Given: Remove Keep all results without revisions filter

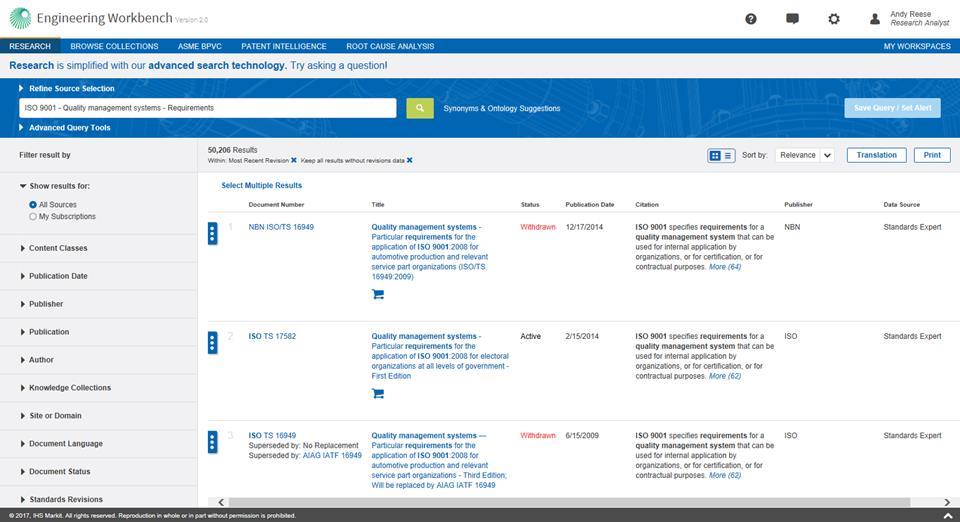Looking at the screenshot, I should point(410,160).
